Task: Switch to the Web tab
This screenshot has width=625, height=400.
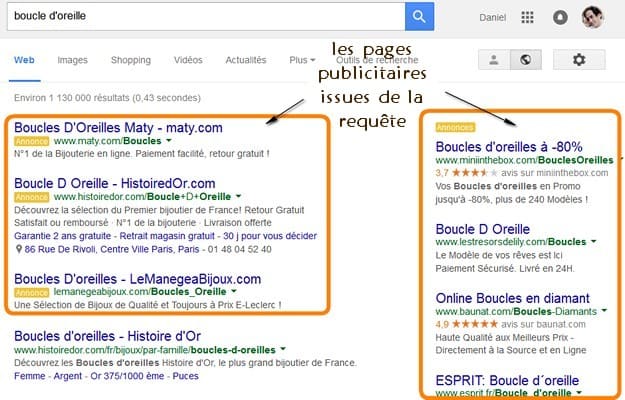Action: tap(24, 60)
